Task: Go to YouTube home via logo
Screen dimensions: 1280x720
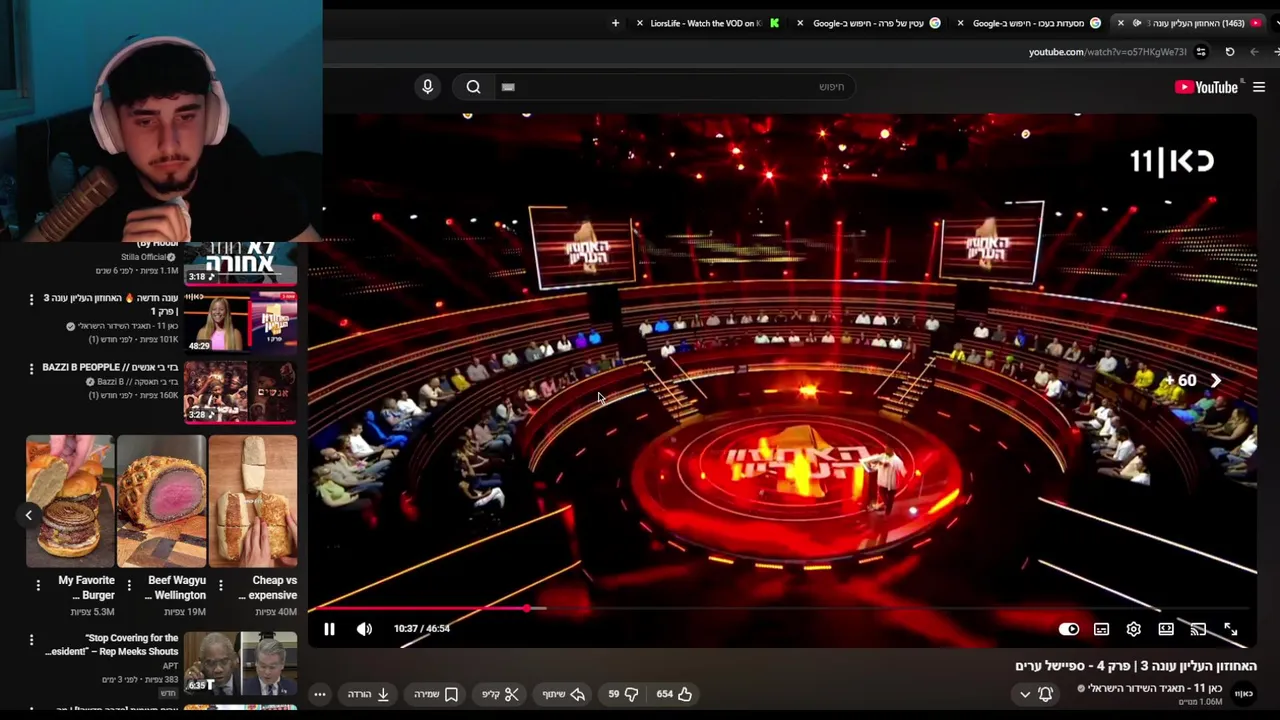Action: (x=1206, y=87)
